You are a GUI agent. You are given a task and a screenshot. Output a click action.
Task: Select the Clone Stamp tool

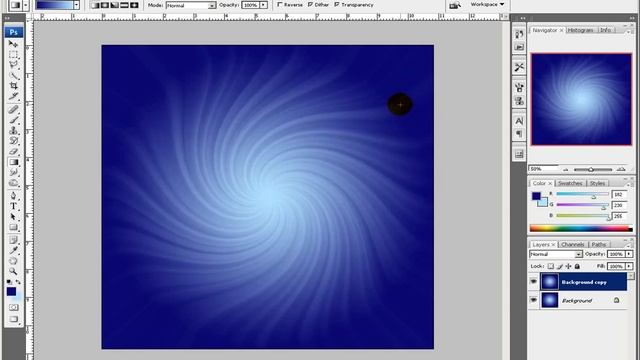(x=13, y=130)
